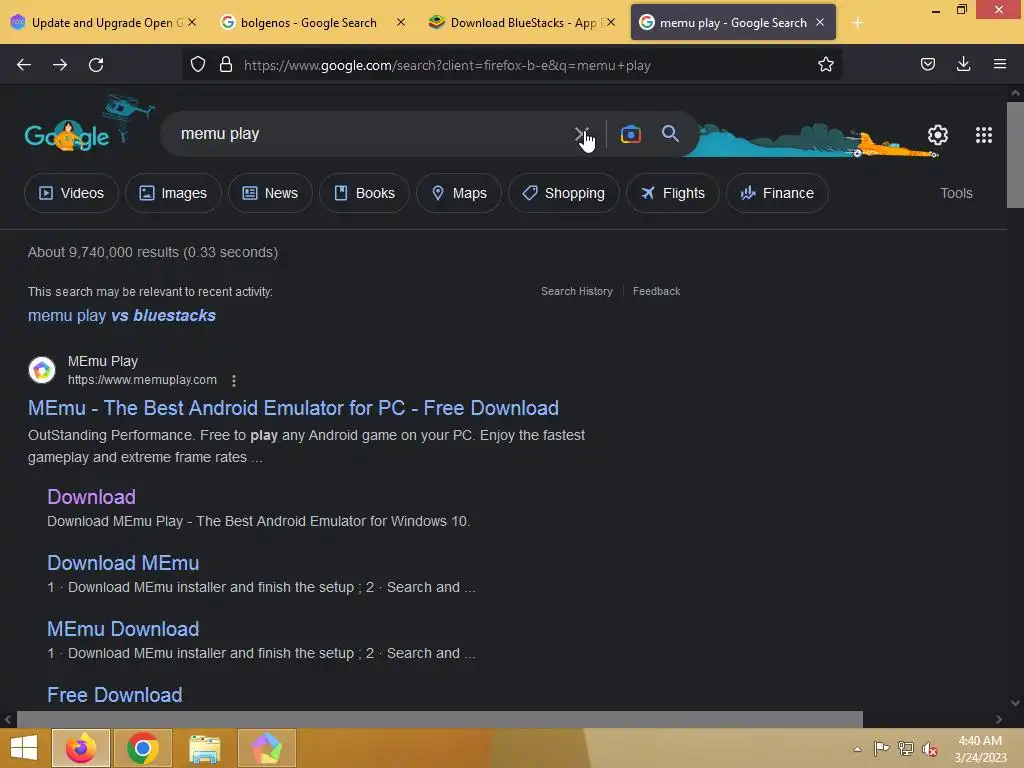The width and height of the screenshot is (1024, 768).
Task: Filter results by Images
Action: (x=173, y=193)
